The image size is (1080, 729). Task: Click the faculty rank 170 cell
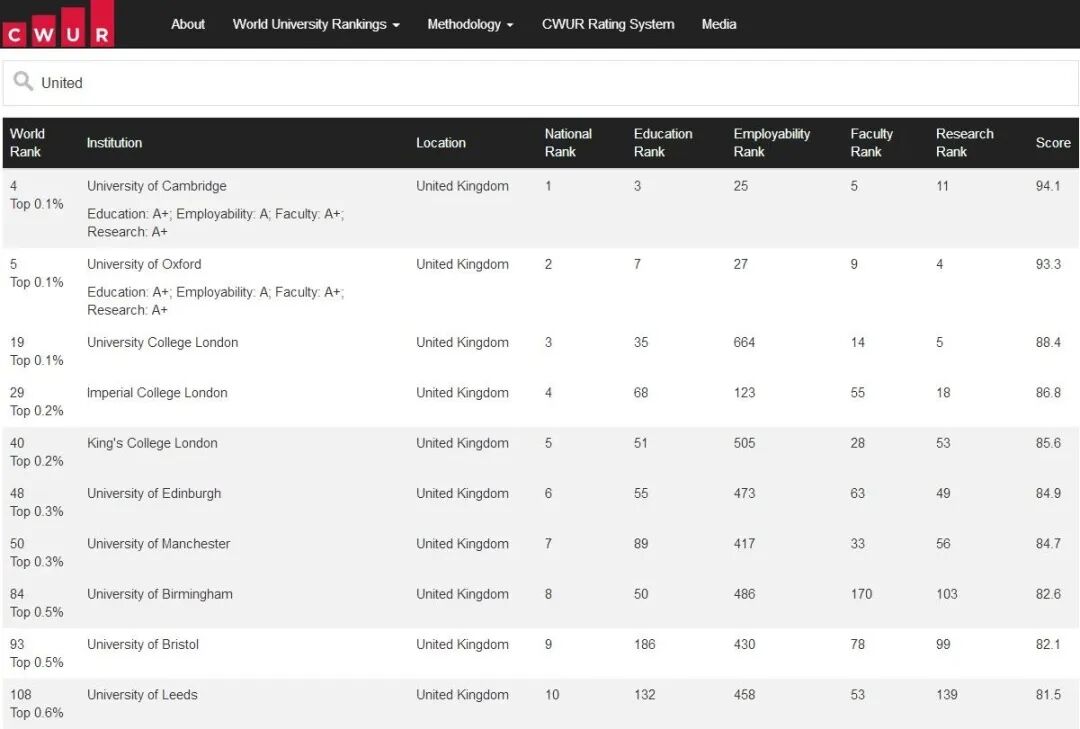(861, 594)
